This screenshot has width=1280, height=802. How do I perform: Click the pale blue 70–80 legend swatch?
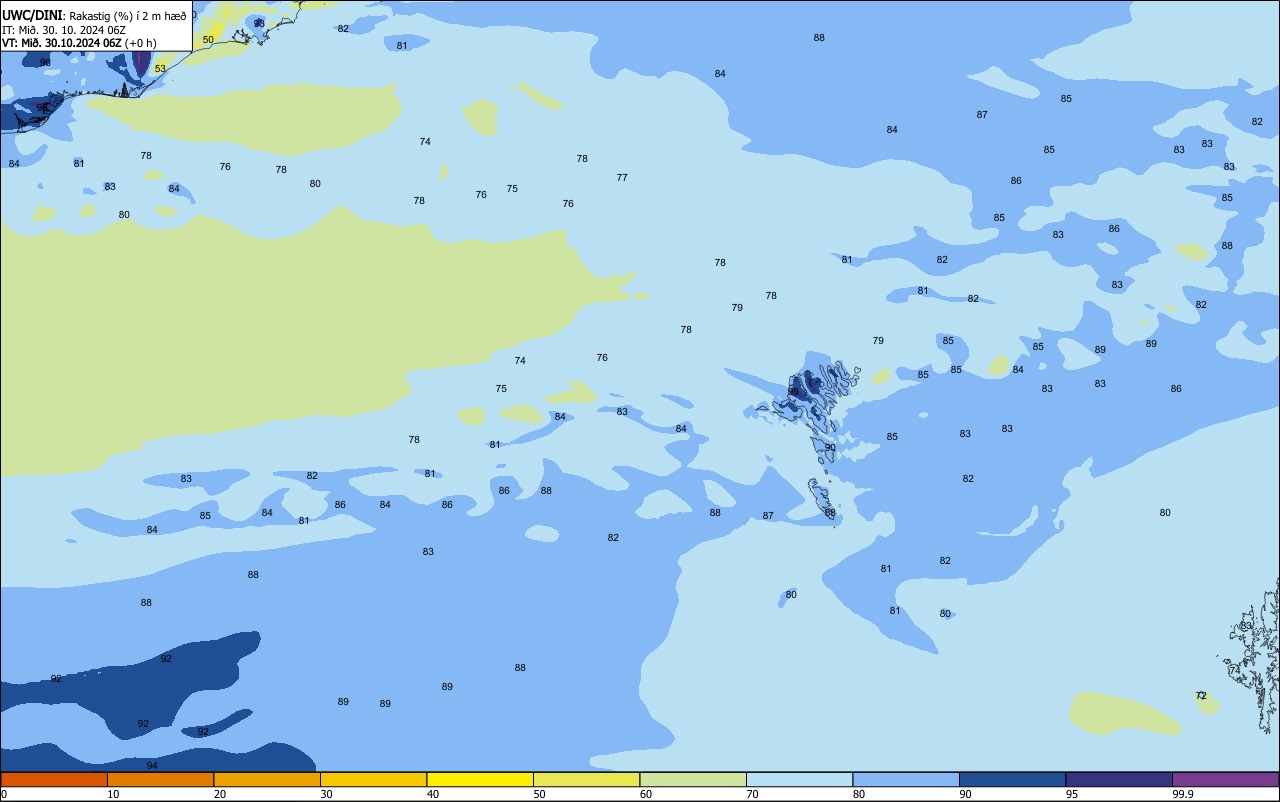tap(799, 779)
